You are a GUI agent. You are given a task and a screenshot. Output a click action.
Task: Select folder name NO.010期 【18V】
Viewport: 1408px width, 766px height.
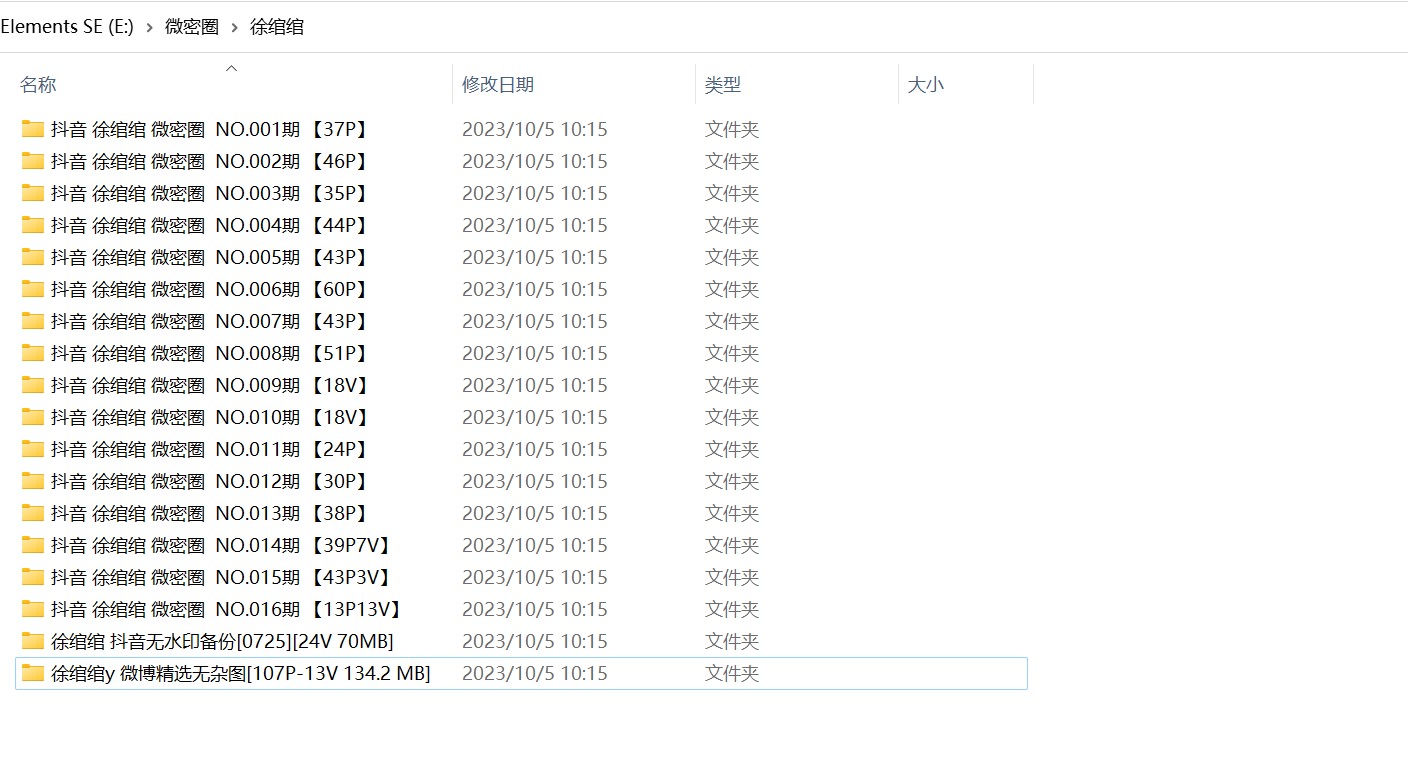coord(210,417)
